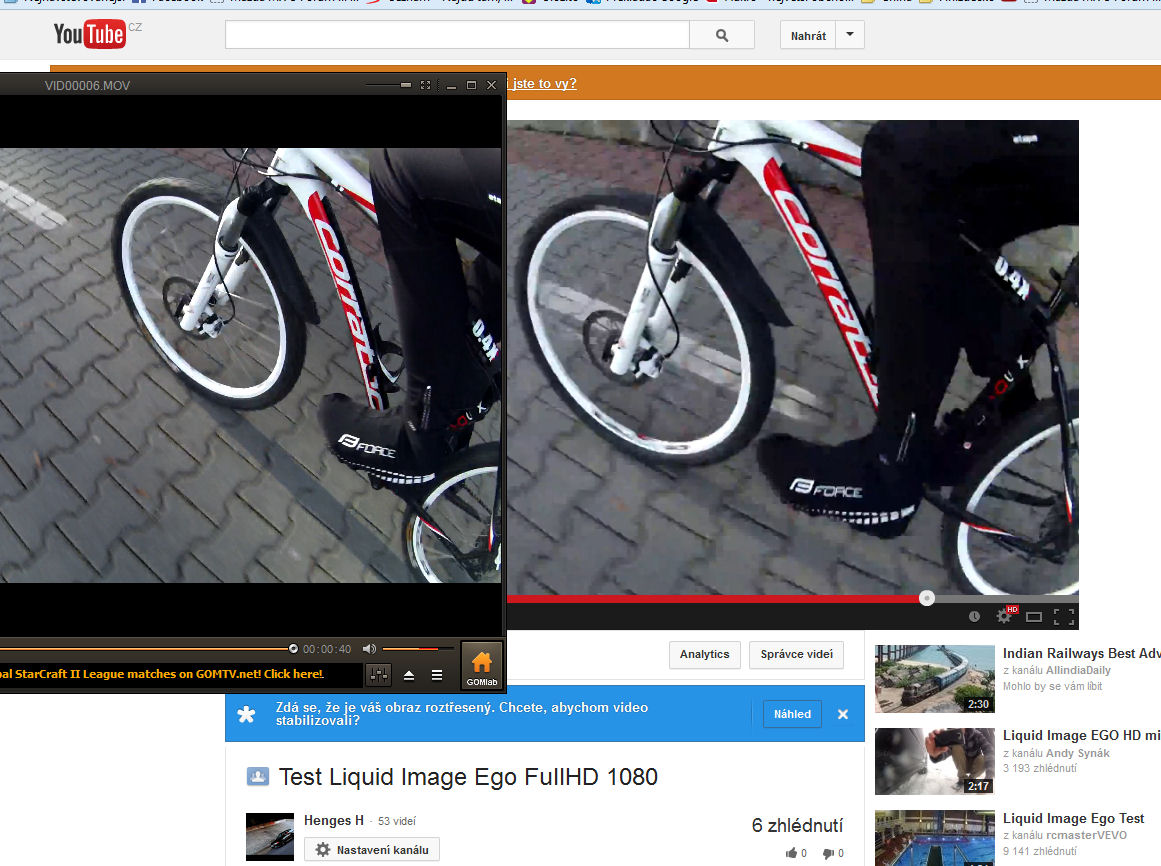Screen dimensions: 1161x866
Task: Adjust the GOM Player volume slider
Action: [x=418, y=648]
